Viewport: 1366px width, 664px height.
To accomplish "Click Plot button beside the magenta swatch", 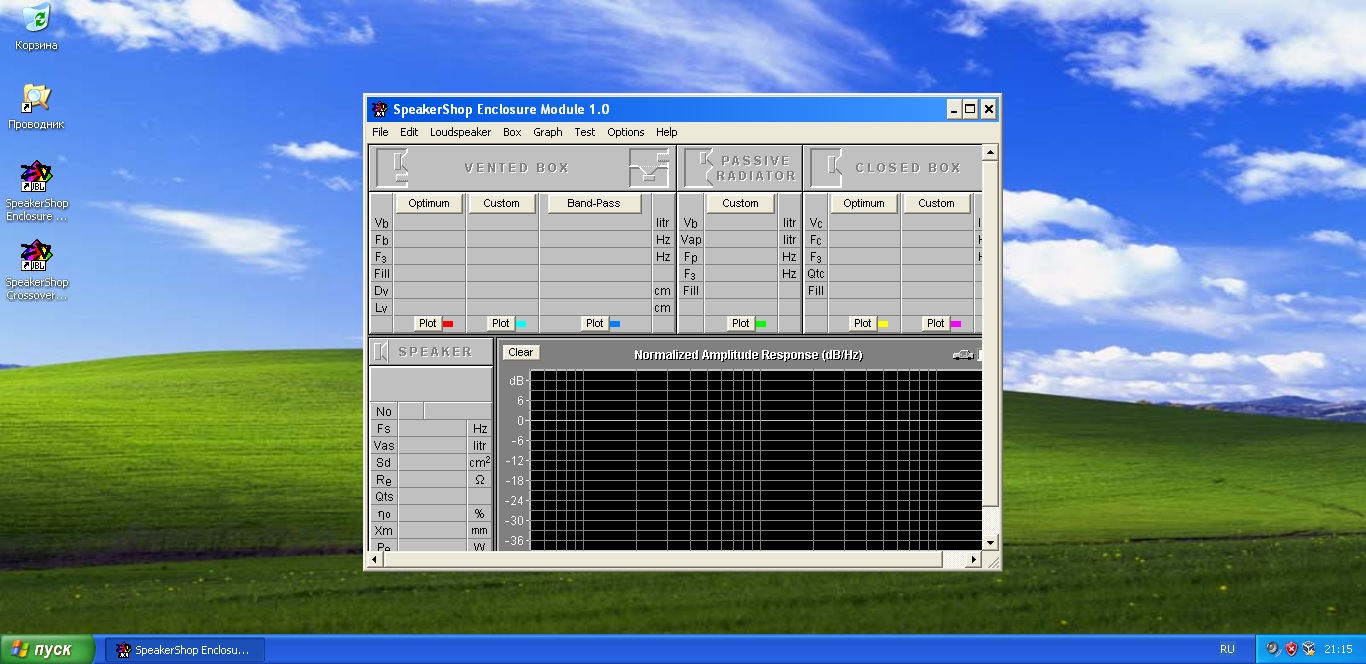I will [x=935, y=323].
